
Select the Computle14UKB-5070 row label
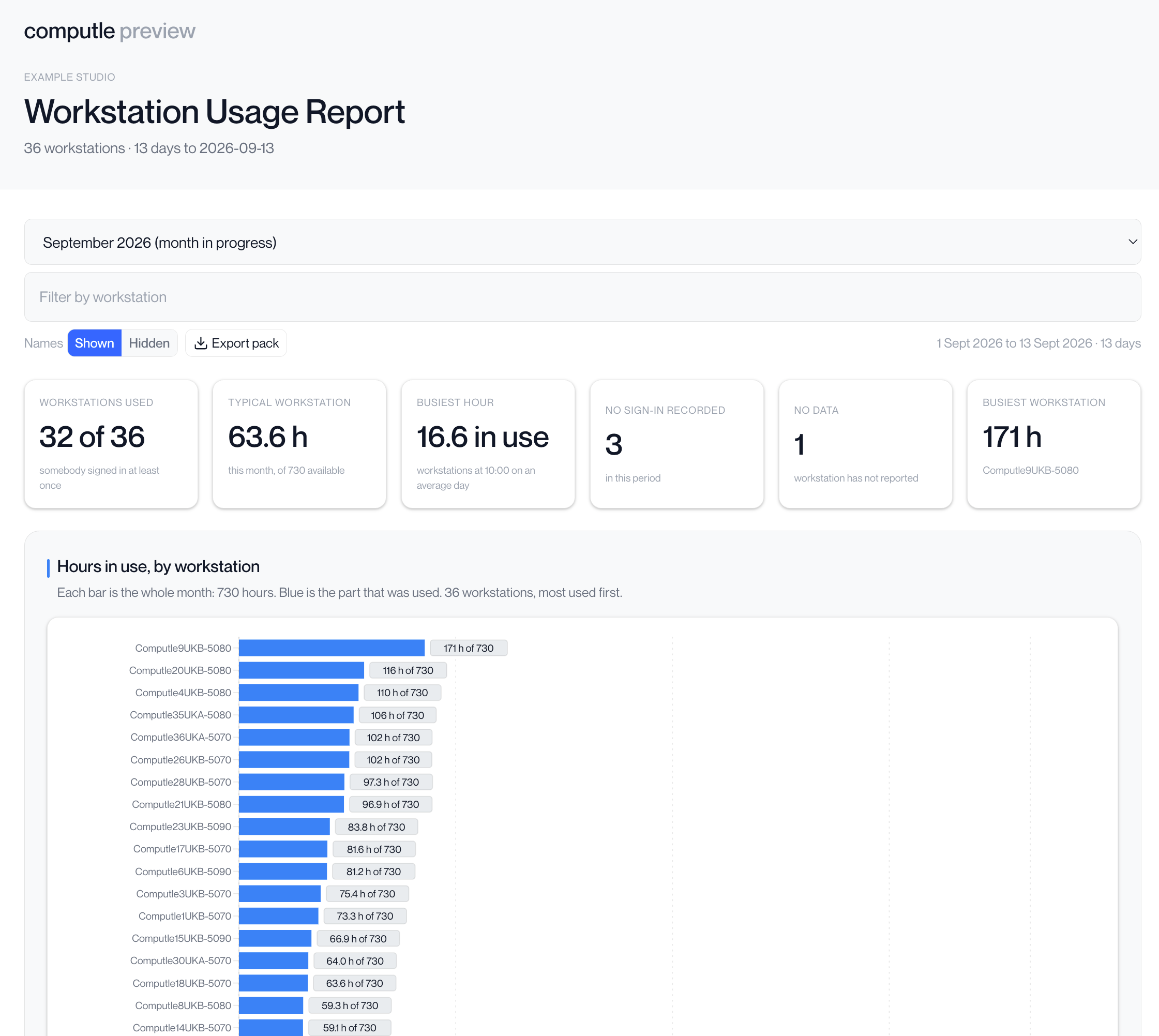click(x=182, y=1027)
